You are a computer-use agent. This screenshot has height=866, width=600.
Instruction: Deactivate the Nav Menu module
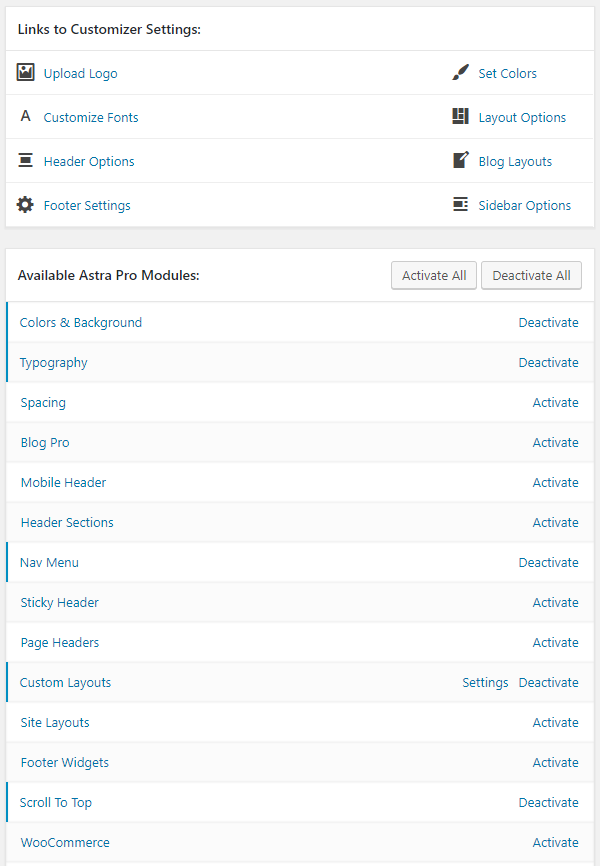(548, 563)
